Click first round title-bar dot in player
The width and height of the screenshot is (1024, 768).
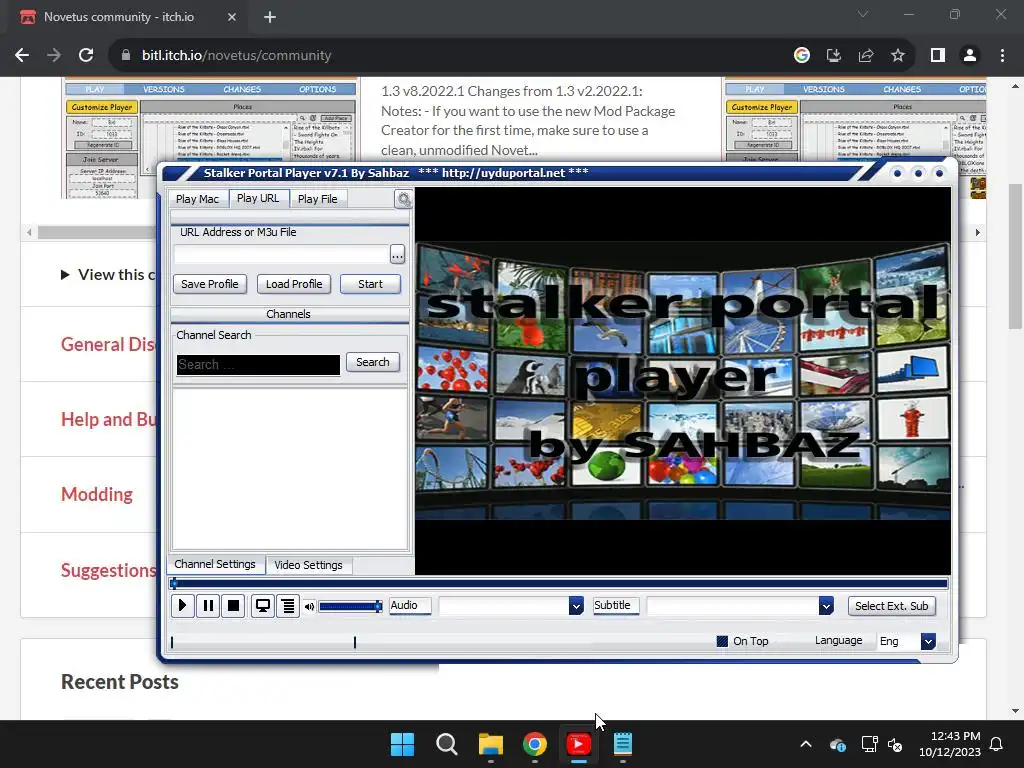click(897, 173)
